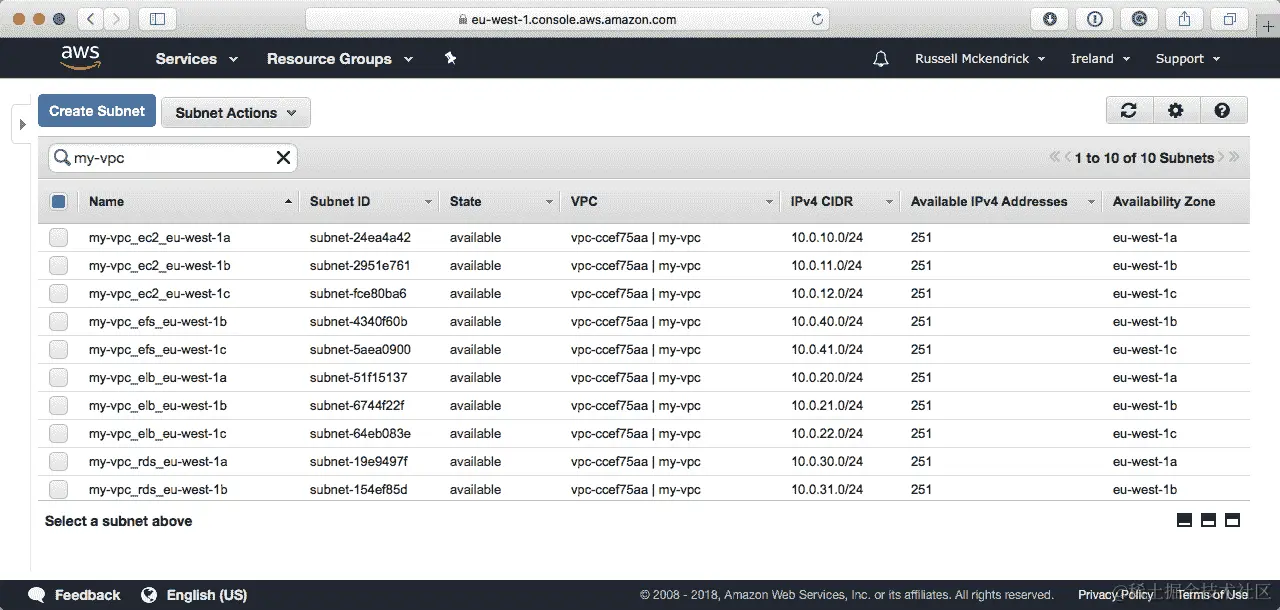Open the Support menu
The height and width of the screenshot is (610, 1280).
pyautogui.click(x=1188, y=59)
